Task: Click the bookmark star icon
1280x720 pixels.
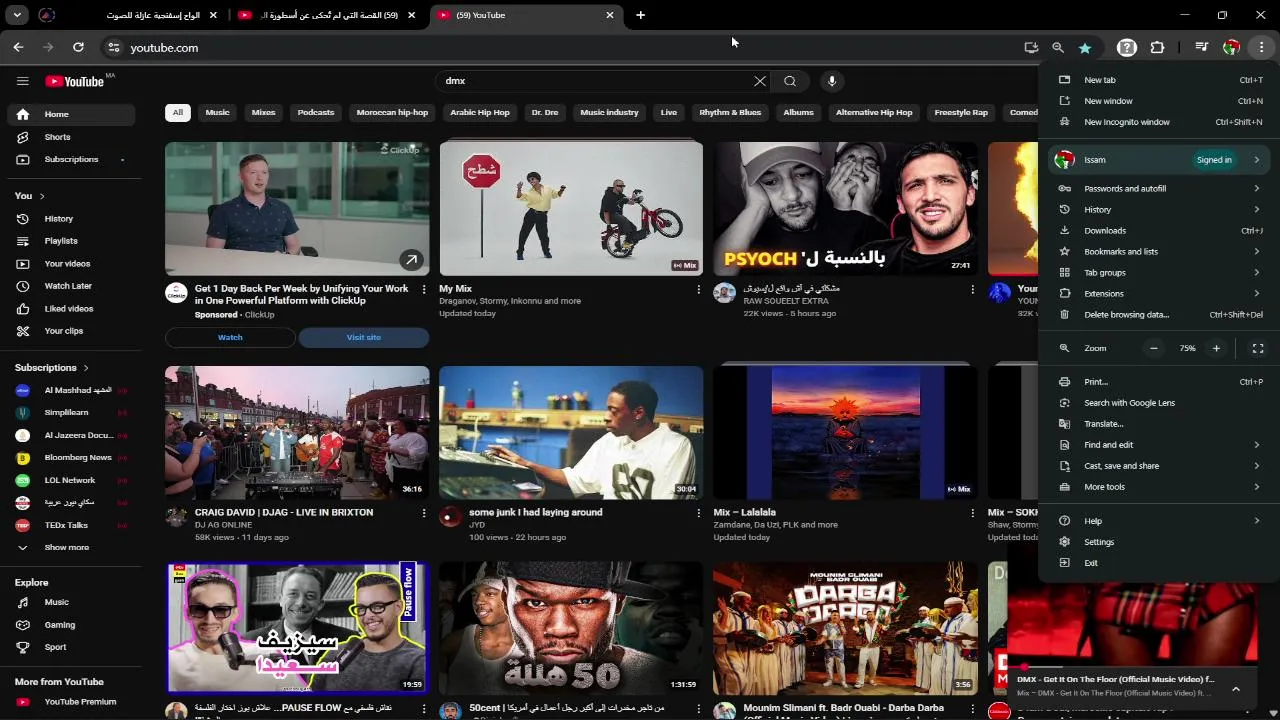Action: pyautogui.click(x=1085, y=47)
